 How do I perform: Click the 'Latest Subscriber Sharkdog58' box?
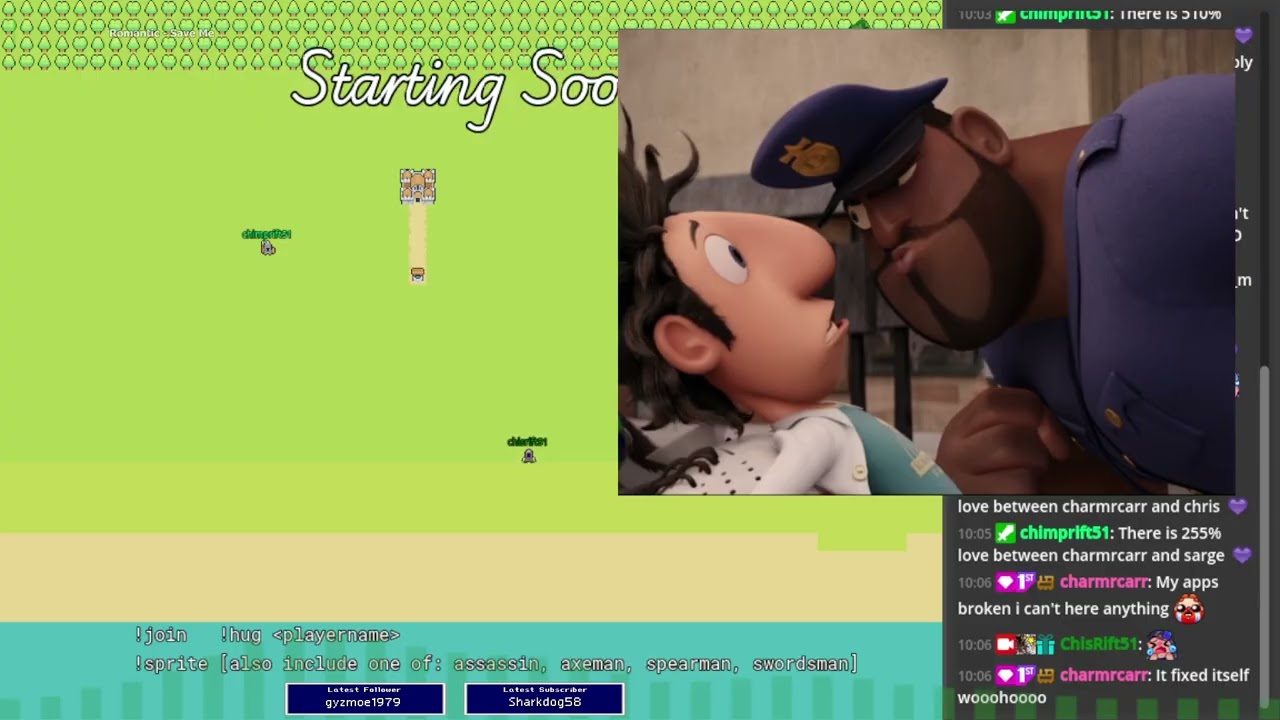pyautogui.click(x=544, y=698)
